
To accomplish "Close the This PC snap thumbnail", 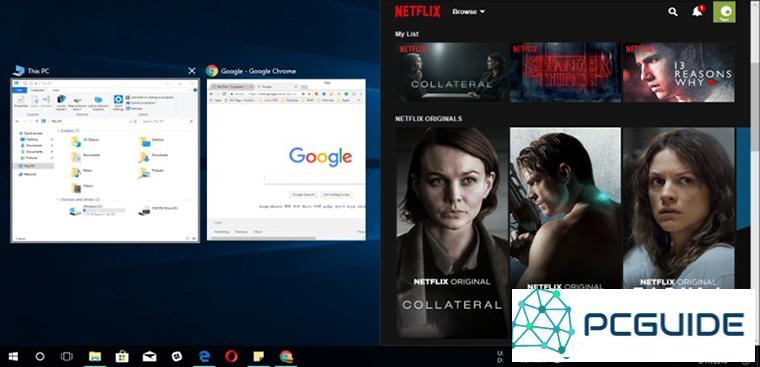I will point(192,71).
